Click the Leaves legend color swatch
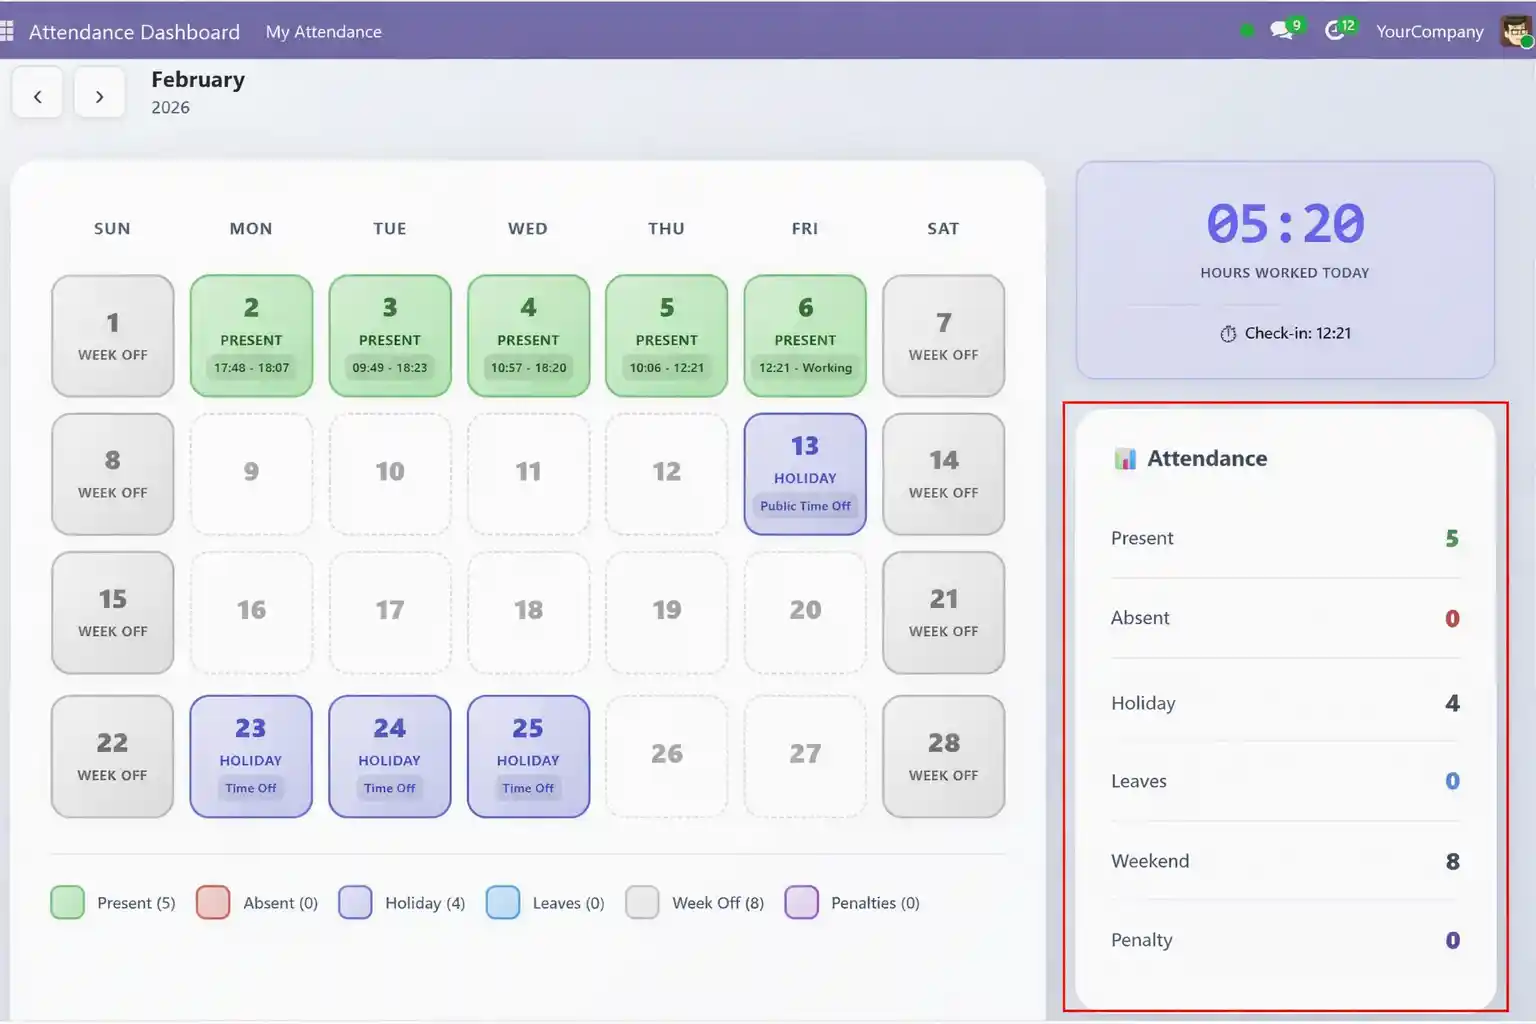Screen dimensions: 1536x1024 click(503, 902)
